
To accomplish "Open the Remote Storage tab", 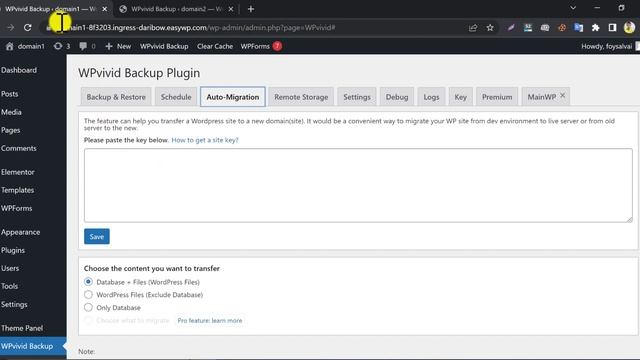I will pyautogui.click(x=301, y=97).
